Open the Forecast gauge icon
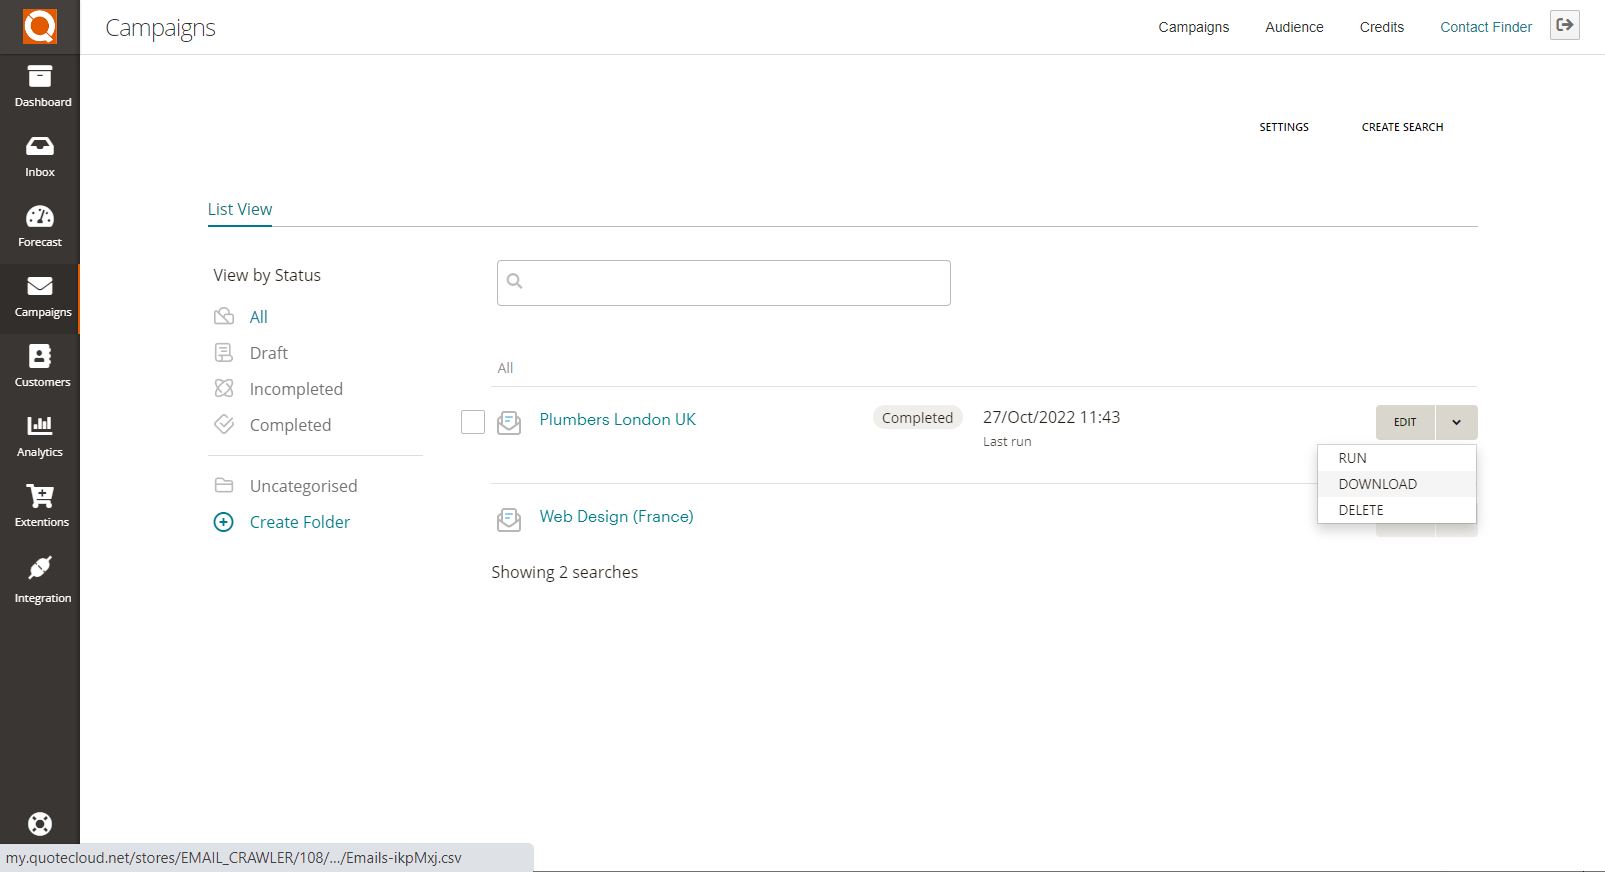The width and height of the screenshot is (1605, 872). (x=40, y=216)
